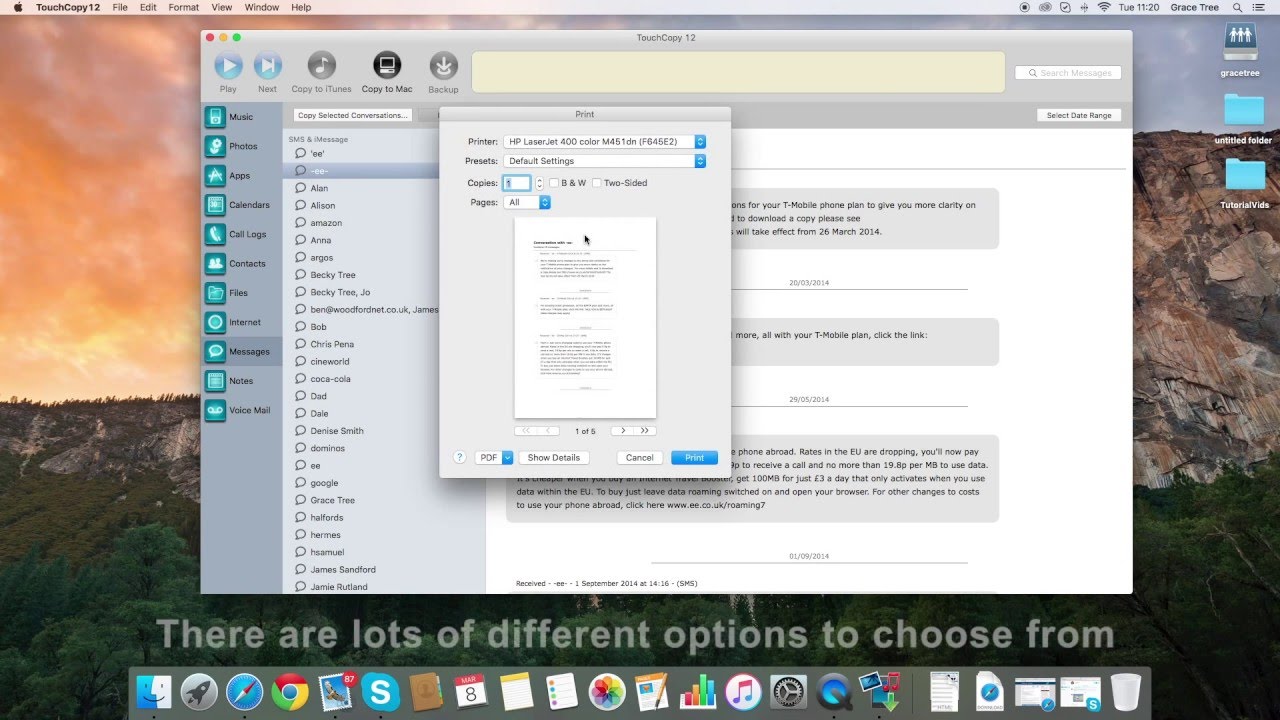The height and width of the screenshot is (720, 1280).
Task: Open the Help menu
Action: 301,7
